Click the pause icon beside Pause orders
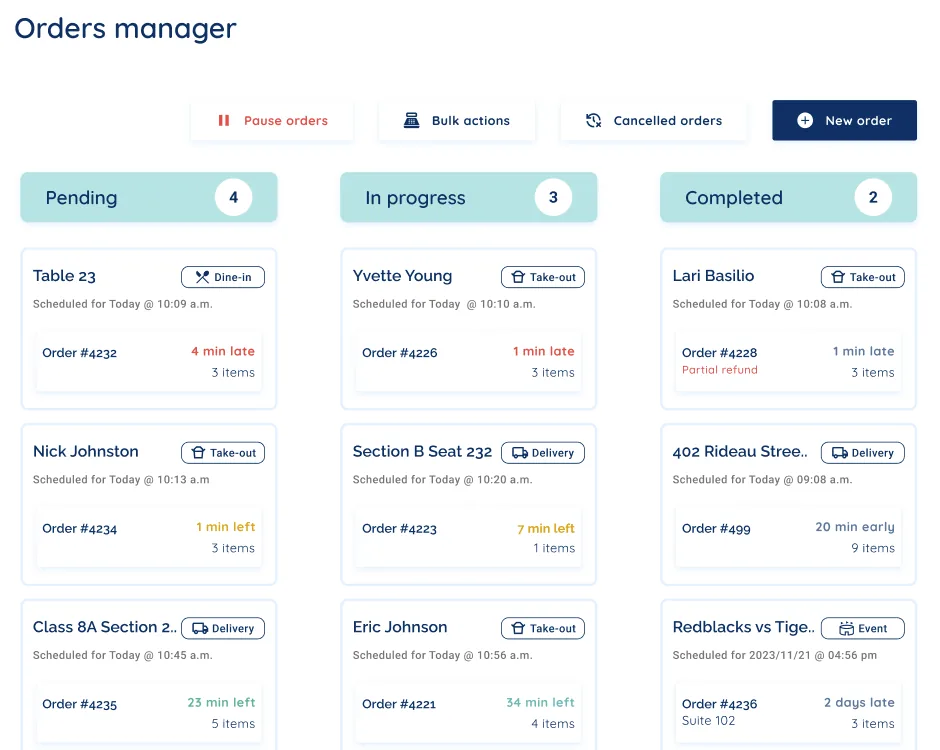The height and width of the screenshot is (750, 940). pyautogui.click(x=224, y=121)
